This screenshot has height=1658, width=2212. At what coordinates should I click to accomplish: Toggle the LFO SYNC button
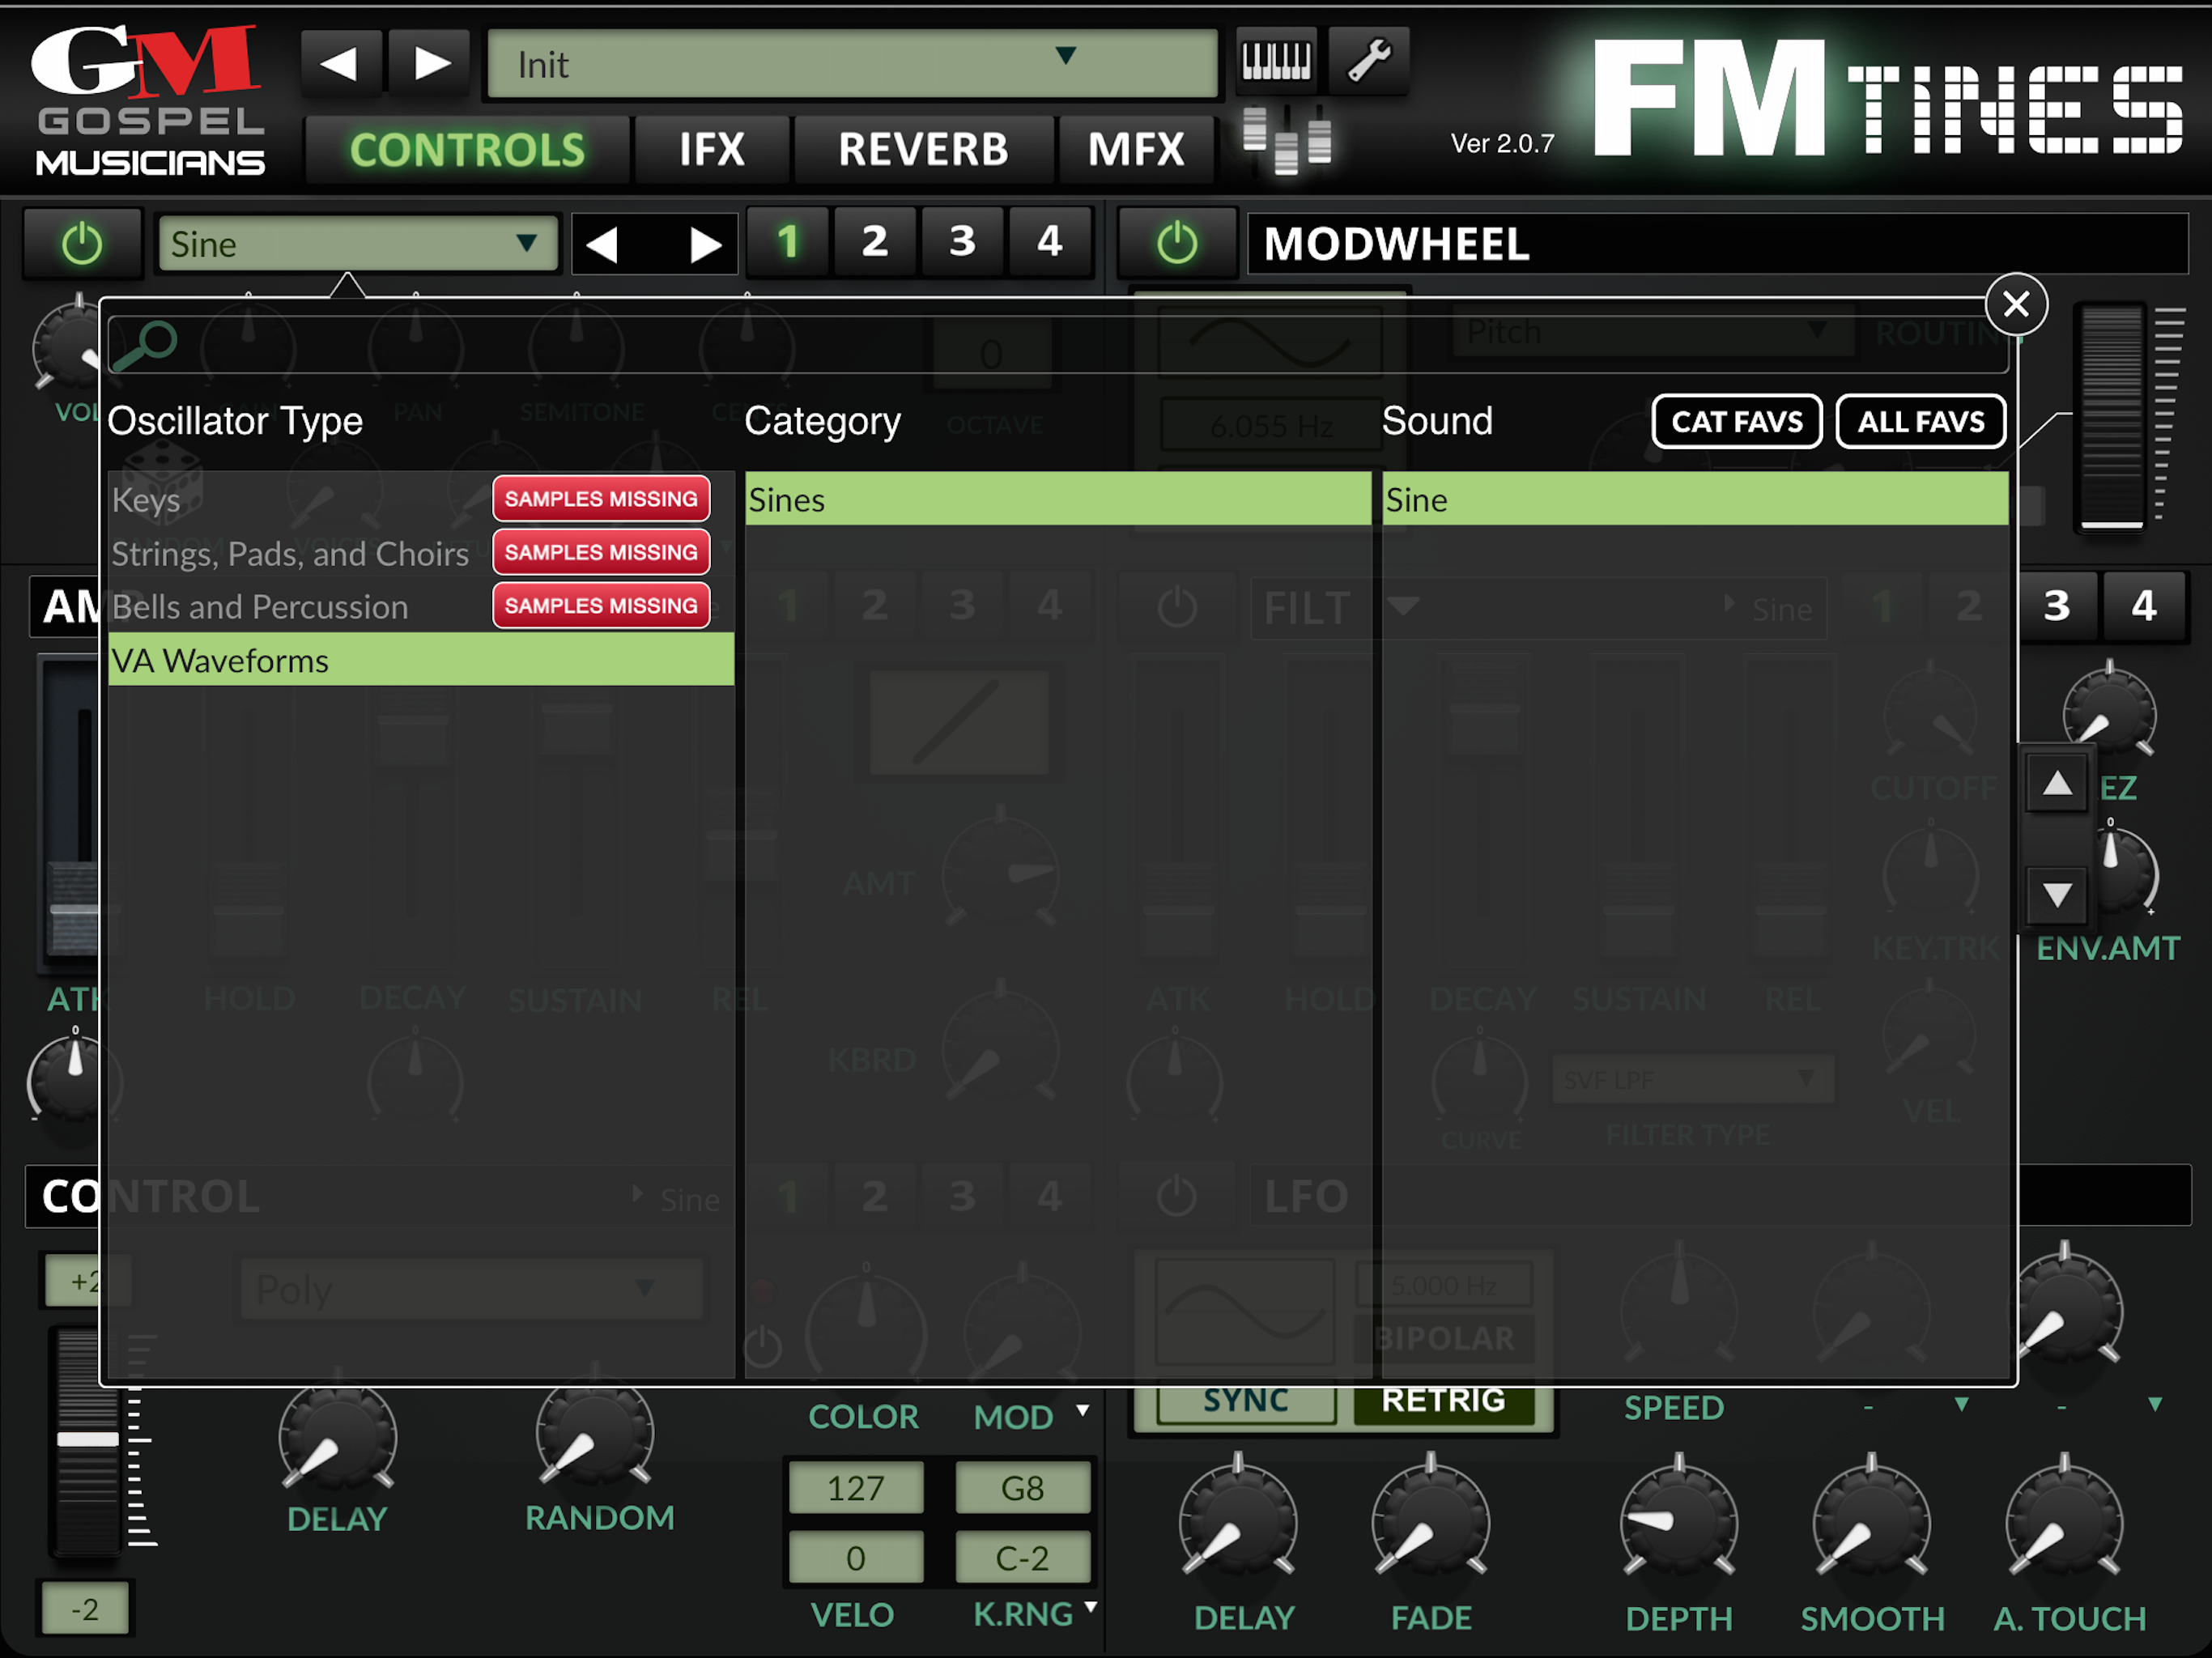point(1246,1401)
